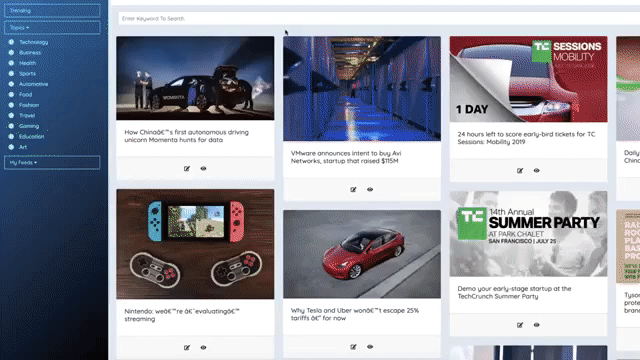Image resolution: width=640 pixels, height=360 pixels.
Task: Click edit icon under VMware Avi Networks article
Action: coord(353,189)
